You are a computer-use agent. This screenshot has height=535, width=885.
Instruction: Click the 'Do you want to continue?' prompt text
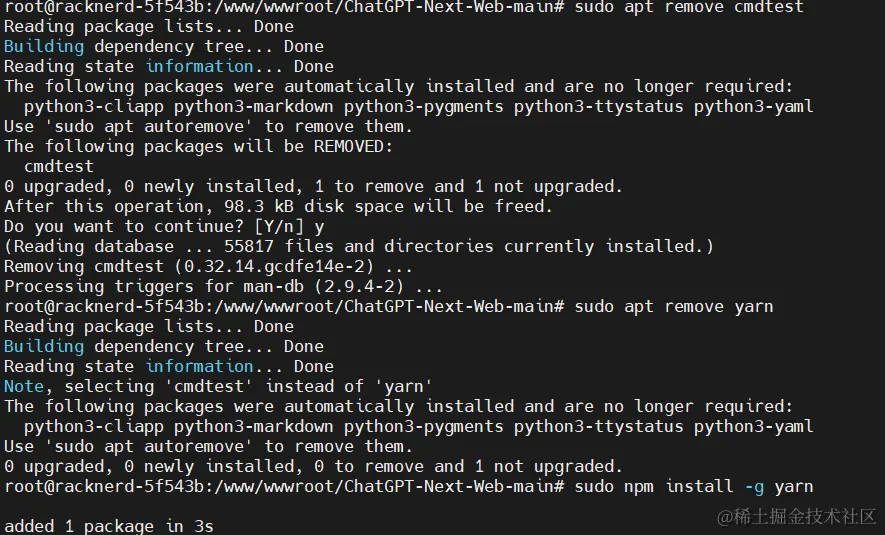pos(124,226)
